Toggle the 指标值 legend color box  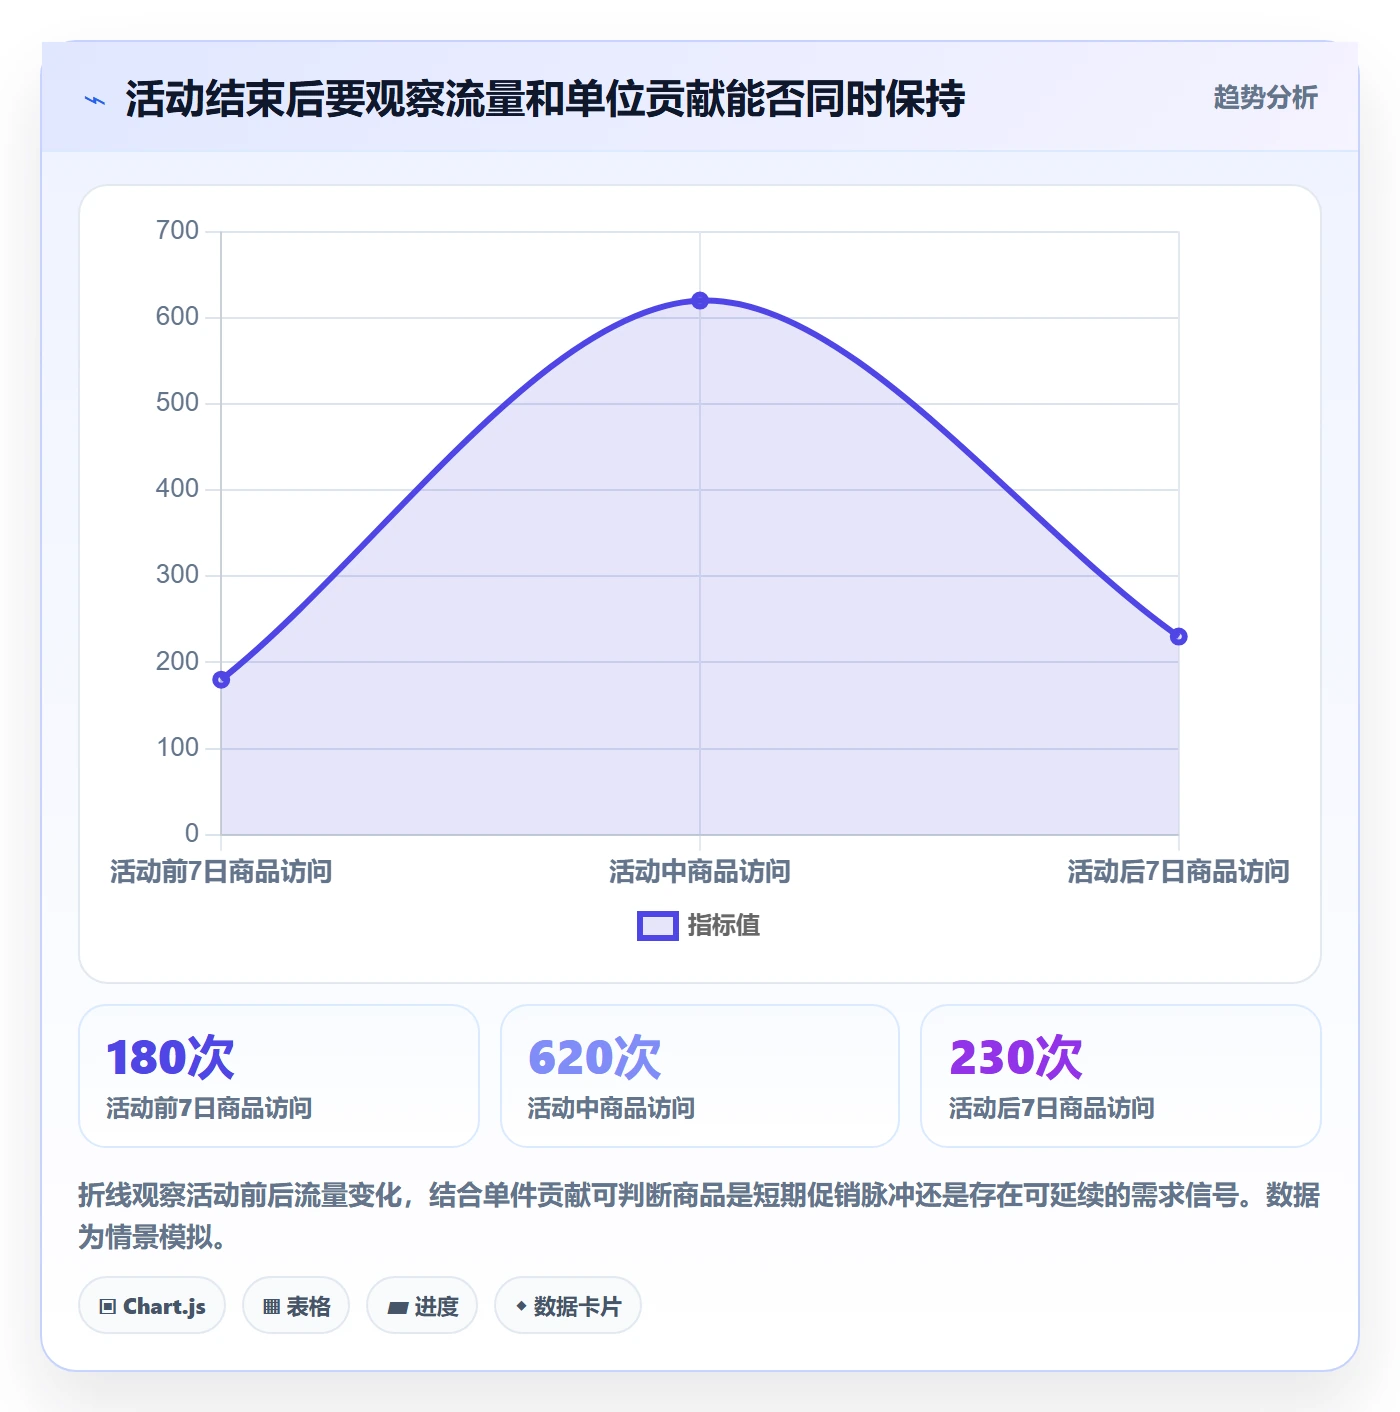pos(657,926)
